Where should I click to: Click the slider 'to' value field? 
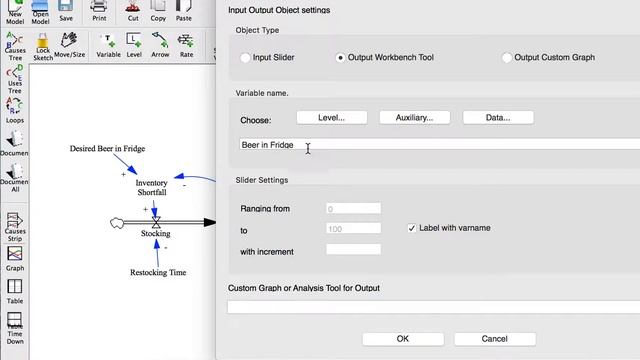(353, 229)
